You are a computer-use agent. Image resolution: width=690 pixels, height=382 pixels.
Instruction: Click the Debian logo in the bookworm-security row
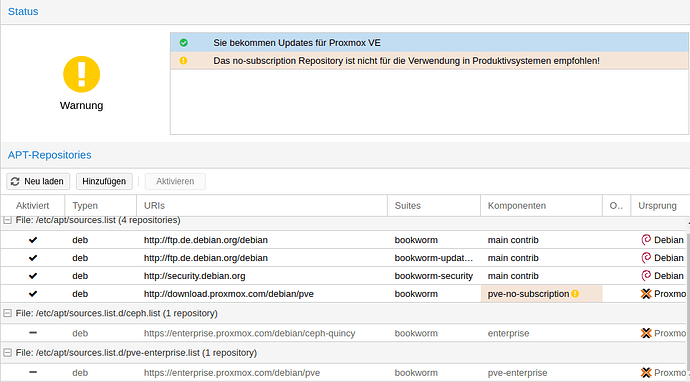tap(646, 276)
